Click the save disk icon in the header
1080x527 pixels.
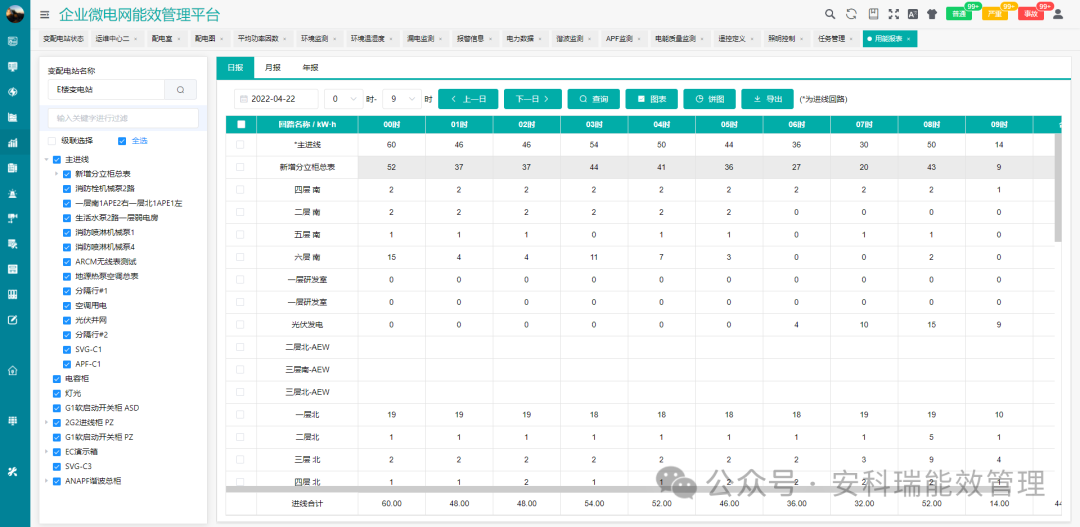[x=873, y=14]
